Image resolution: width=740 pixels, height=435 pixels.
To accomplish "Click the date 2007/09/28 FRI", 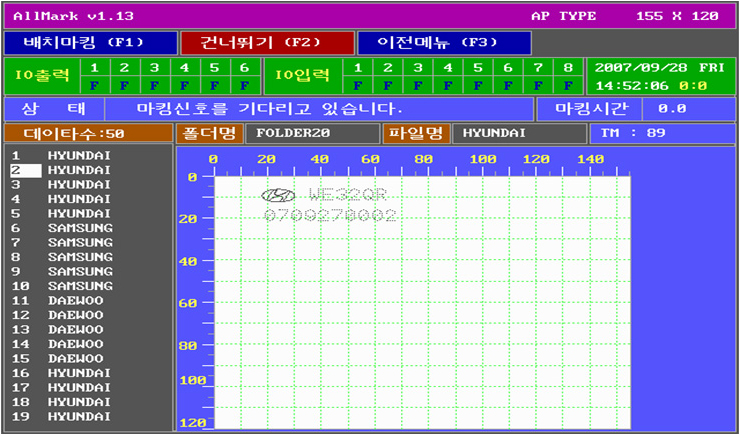I will coord(659,67).
